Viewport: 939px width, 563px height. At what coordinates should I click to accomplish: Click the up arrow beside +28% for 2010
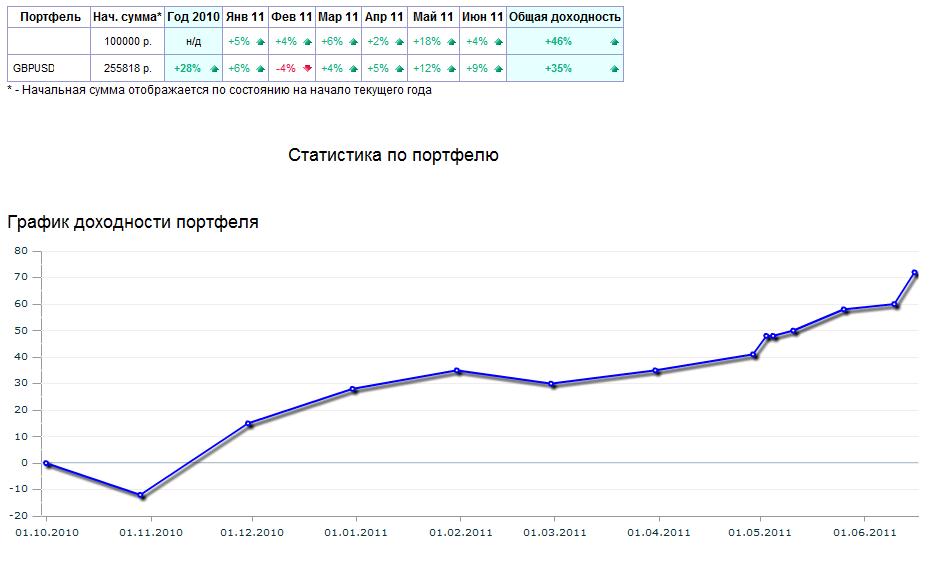click(x=212, y=69)
